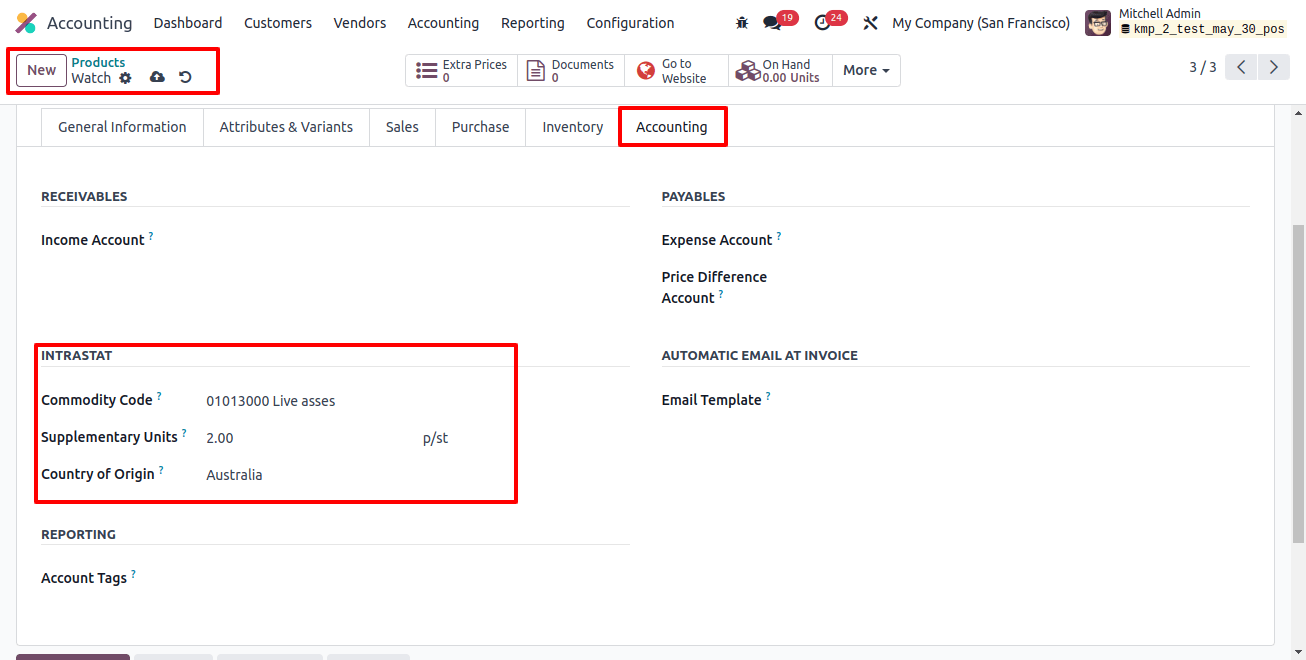Image resolution: width=1306 pixels, height=660 pixels.
Task: Switch to the Inventory tab
Action: [x=573, y=127]
